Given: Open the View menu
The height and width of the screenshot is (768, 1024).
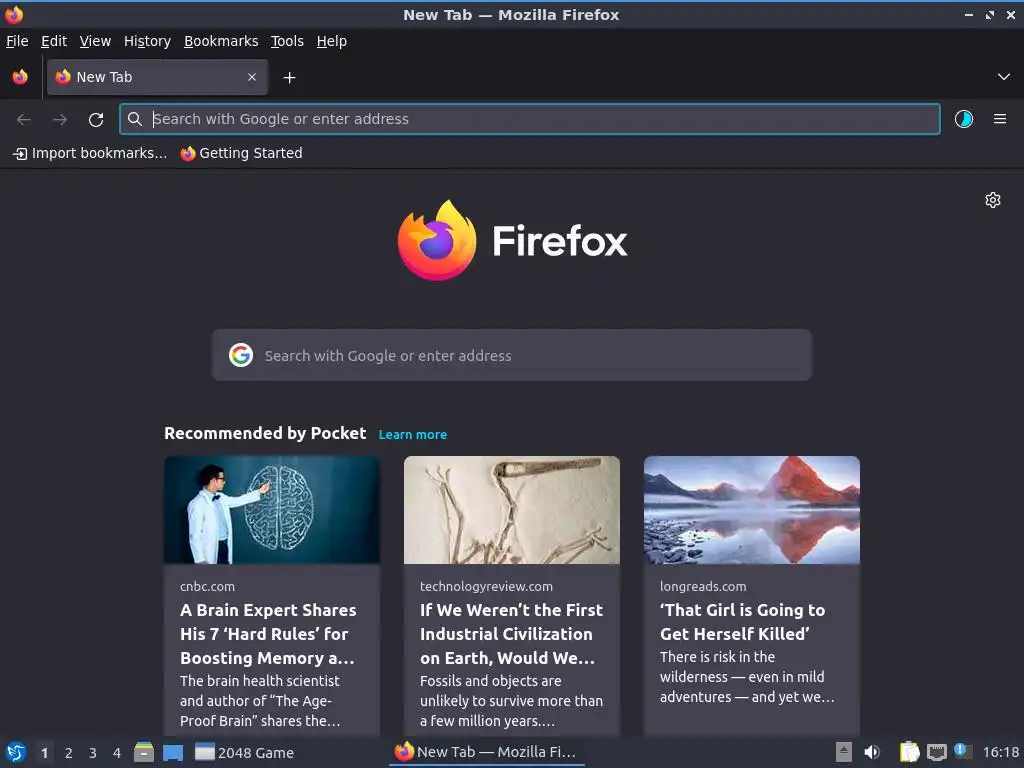Looking at the screenshot, I should pos(95,41).
